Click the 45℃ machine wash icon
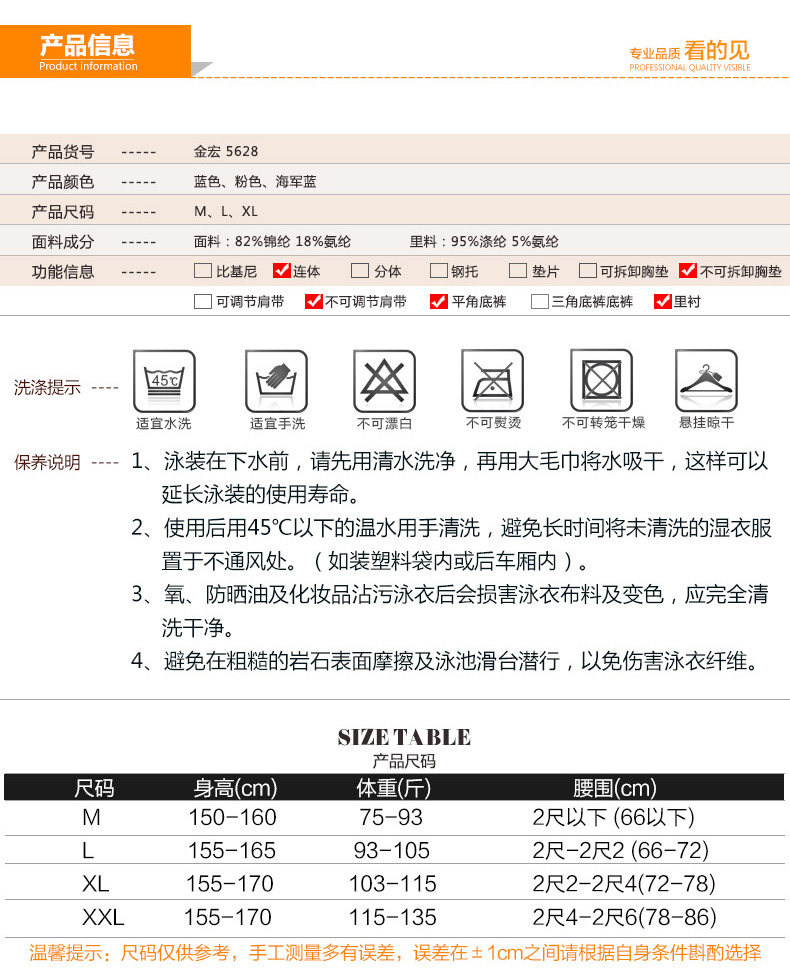 coord(164,381)
